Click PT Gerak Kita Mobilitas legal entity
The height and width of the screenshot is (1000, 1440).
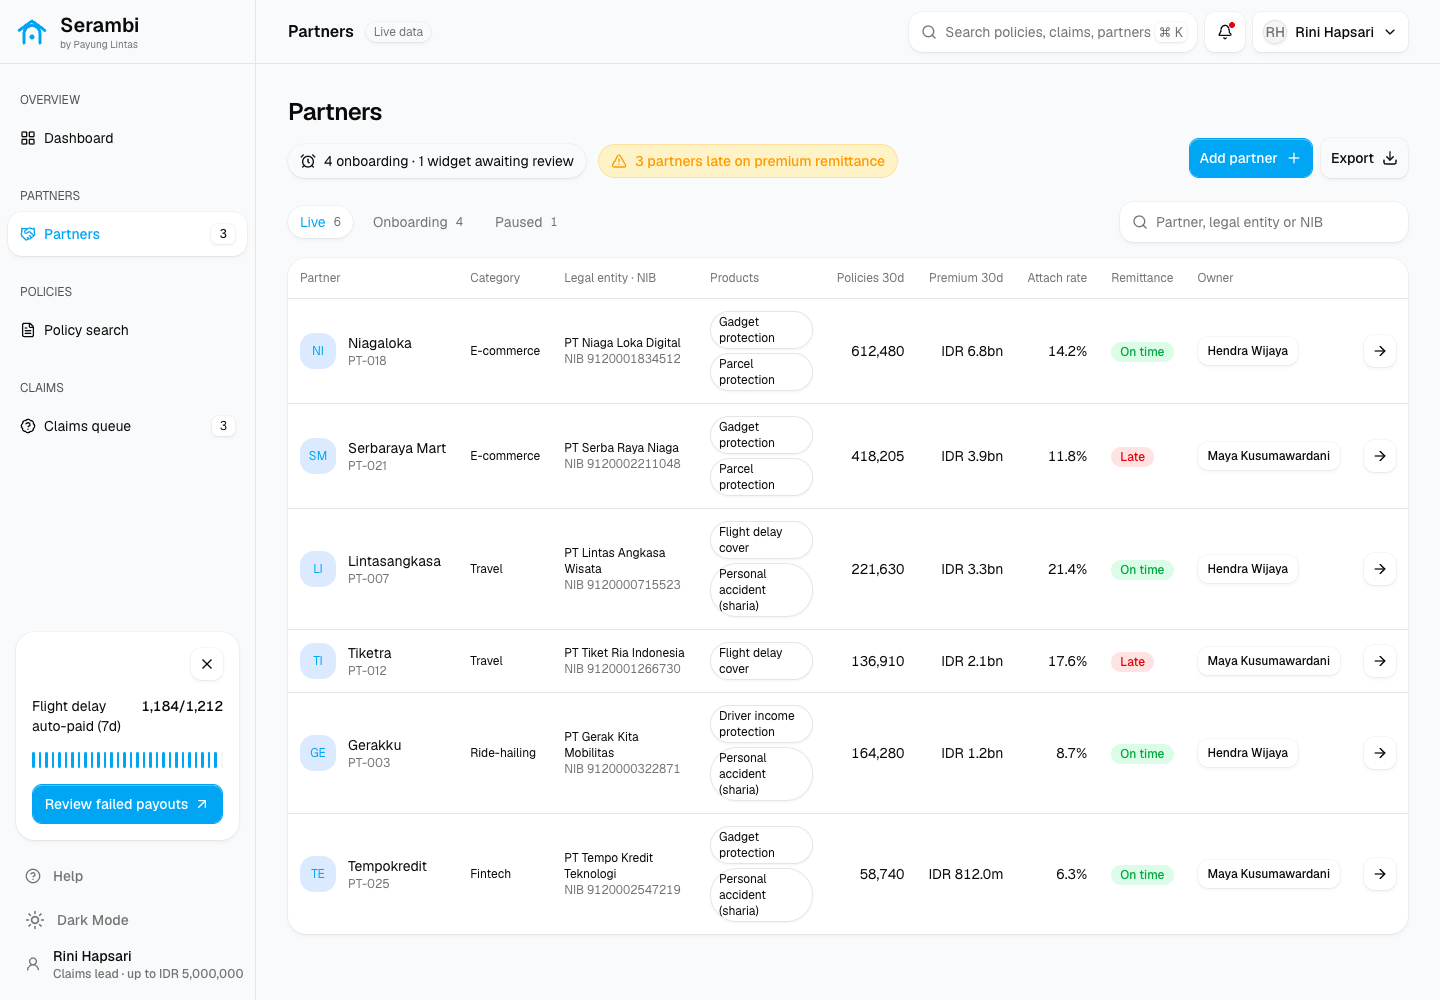[x=601, y=745]
